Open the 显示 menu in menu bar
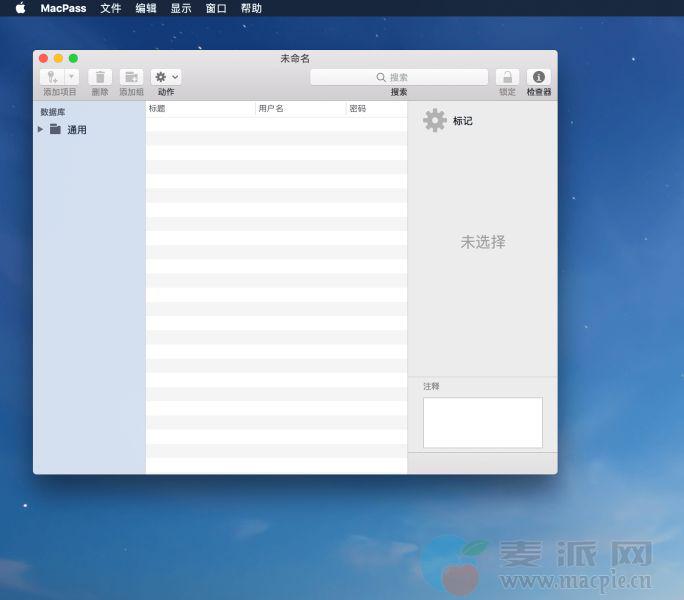This screenshot has width=684, height=600. [x=181, y=8]
